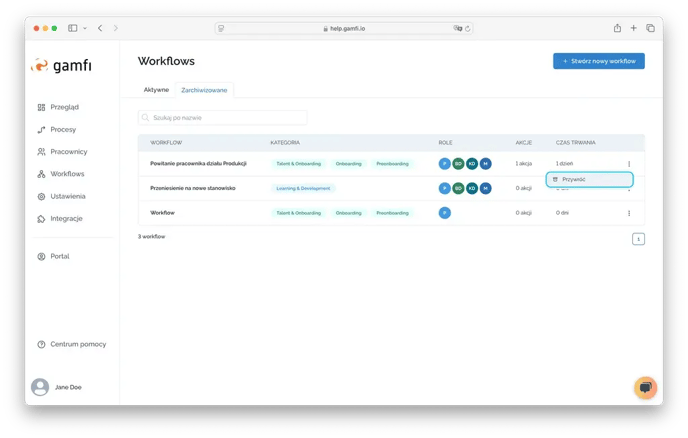Viewport: 688px width, 438px height.
Task: Click the Stwórz nowy workflow button
Action: pos(598,61)
